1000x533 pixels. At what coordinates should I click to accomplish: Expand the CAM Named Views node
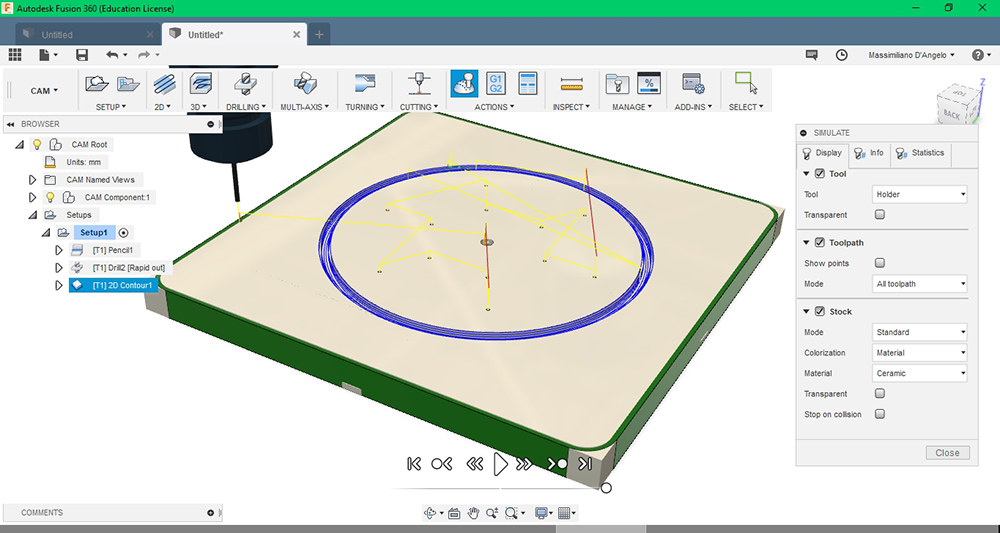click(32, 180)
